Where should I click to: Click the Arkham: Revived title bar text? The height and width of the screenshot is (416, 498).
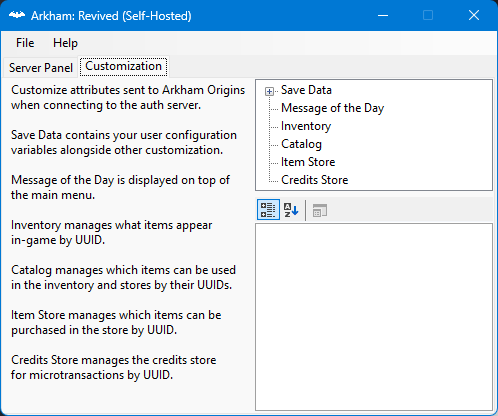111,16
